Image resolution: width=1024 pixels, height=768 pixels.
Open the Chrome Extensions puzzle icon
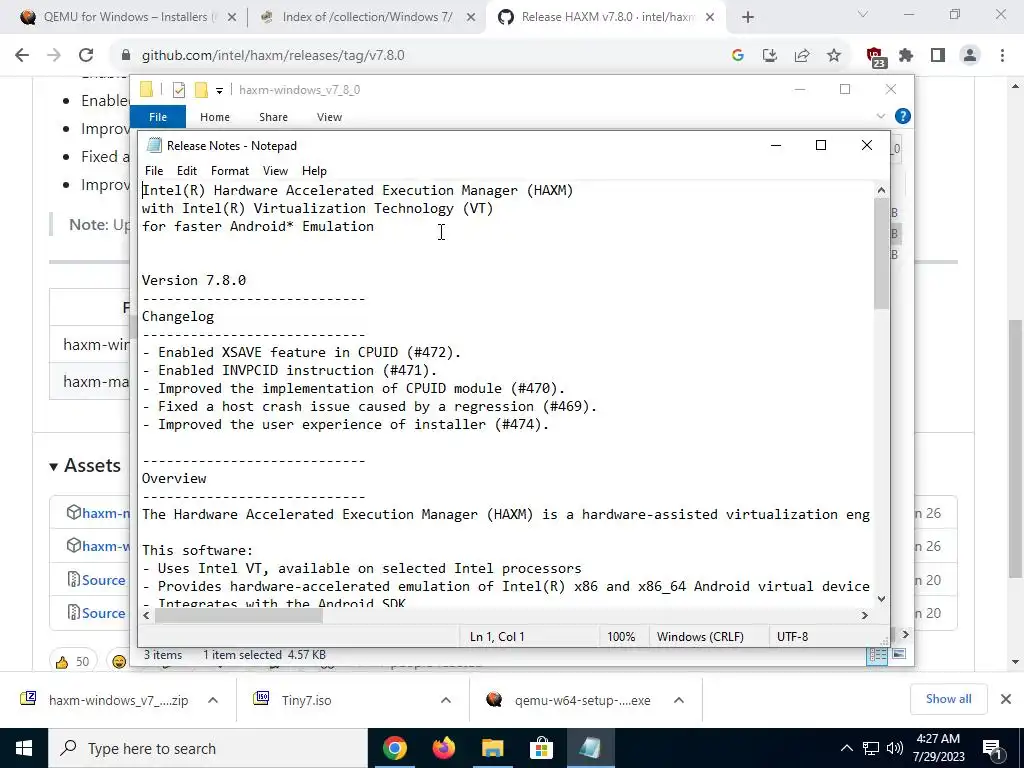coord(906,56)
